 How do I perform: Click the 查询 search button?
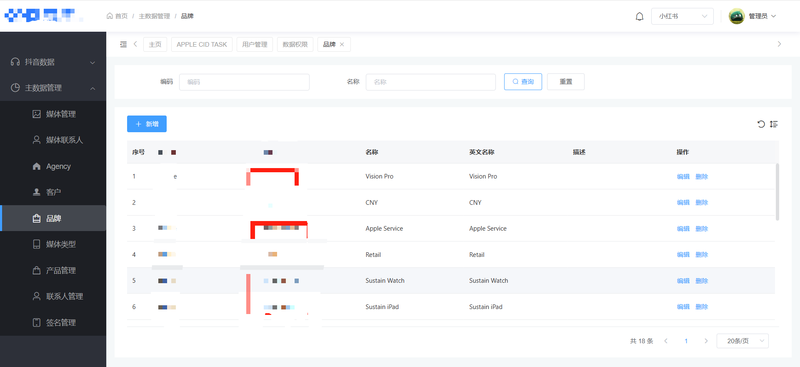coord(523,82)
